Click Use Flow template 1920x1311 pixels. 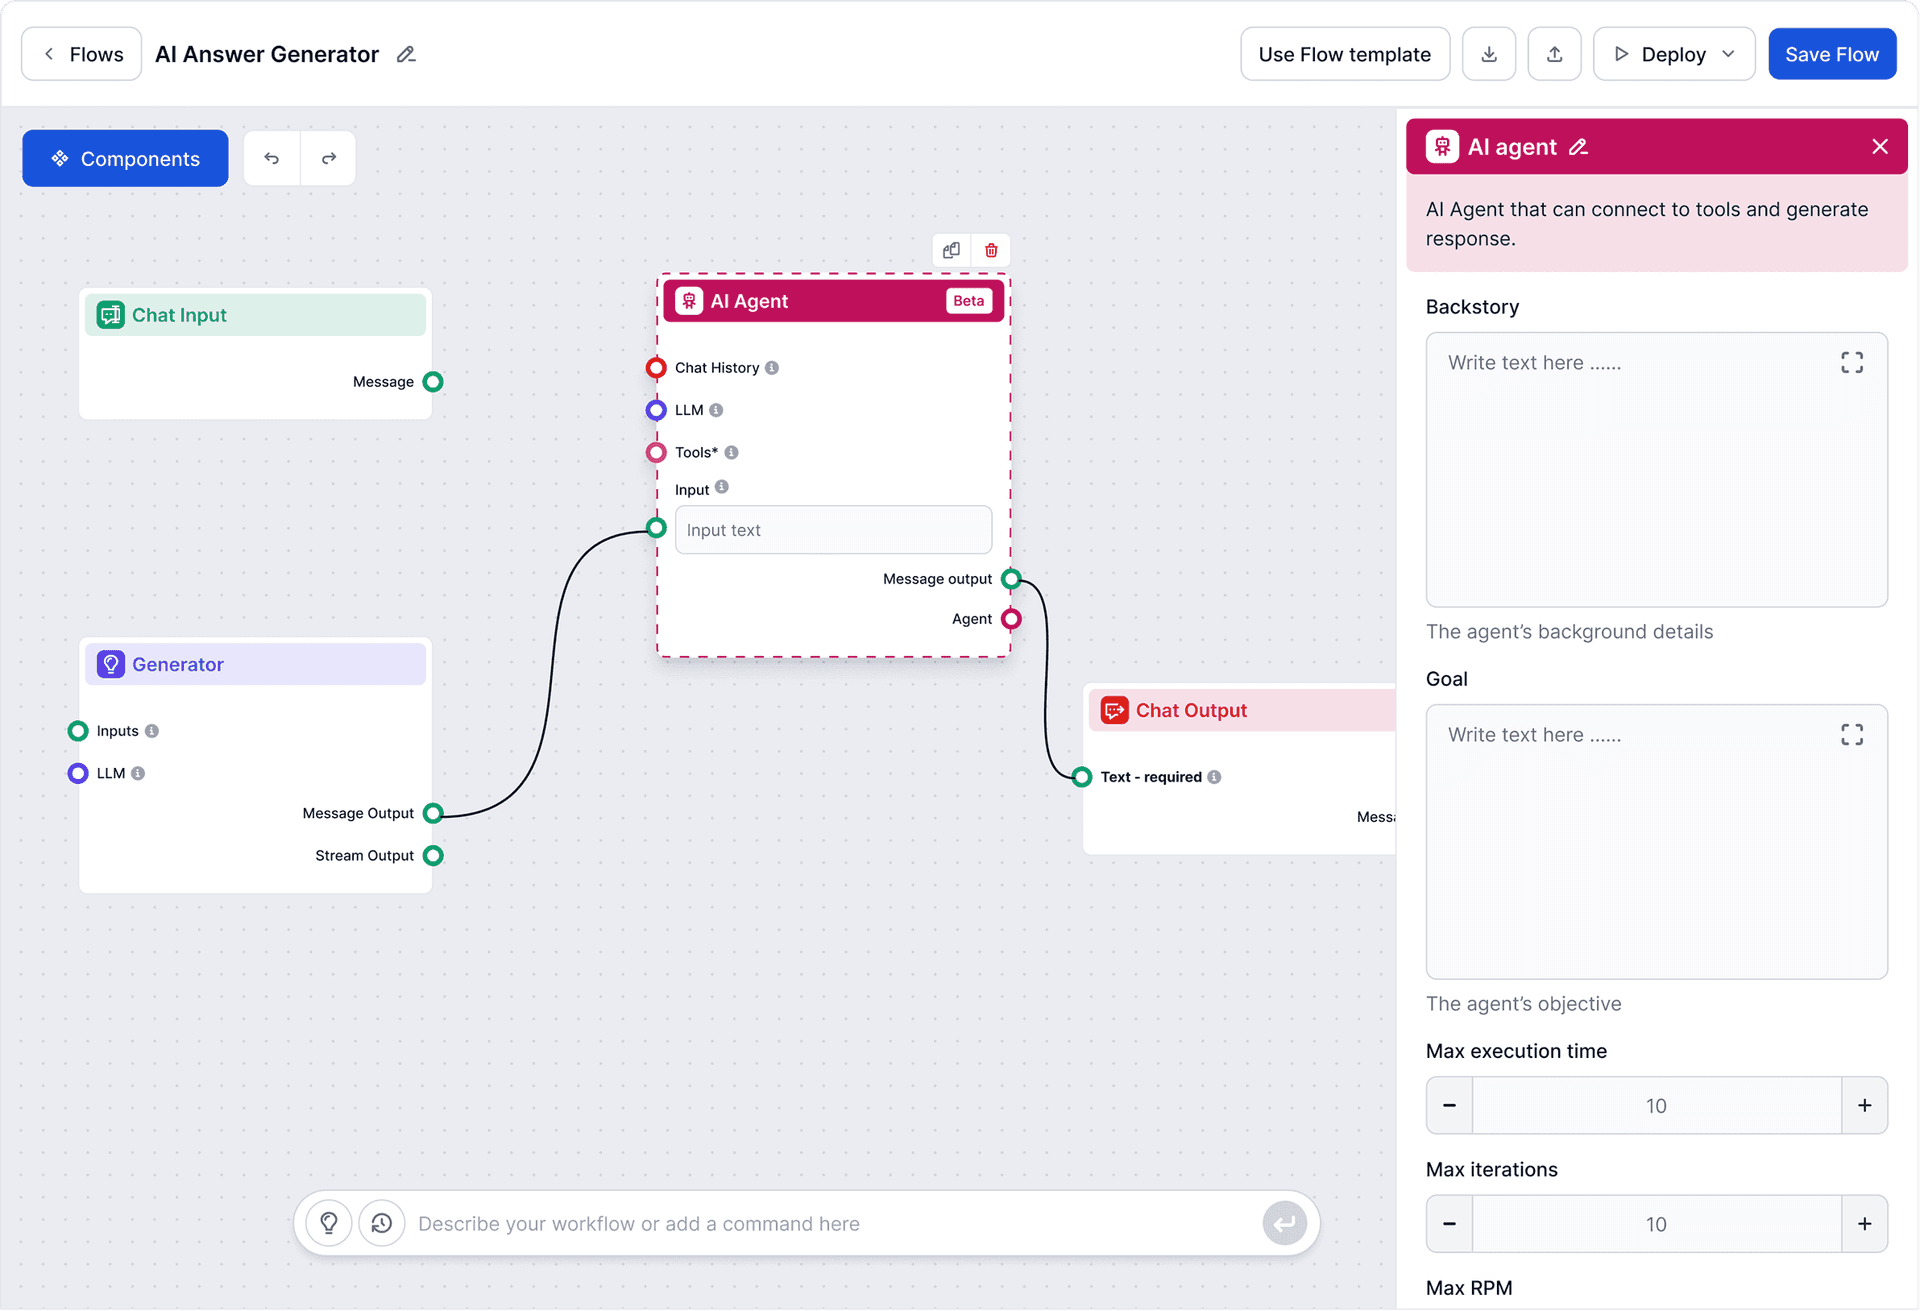tap(1345, 53)
